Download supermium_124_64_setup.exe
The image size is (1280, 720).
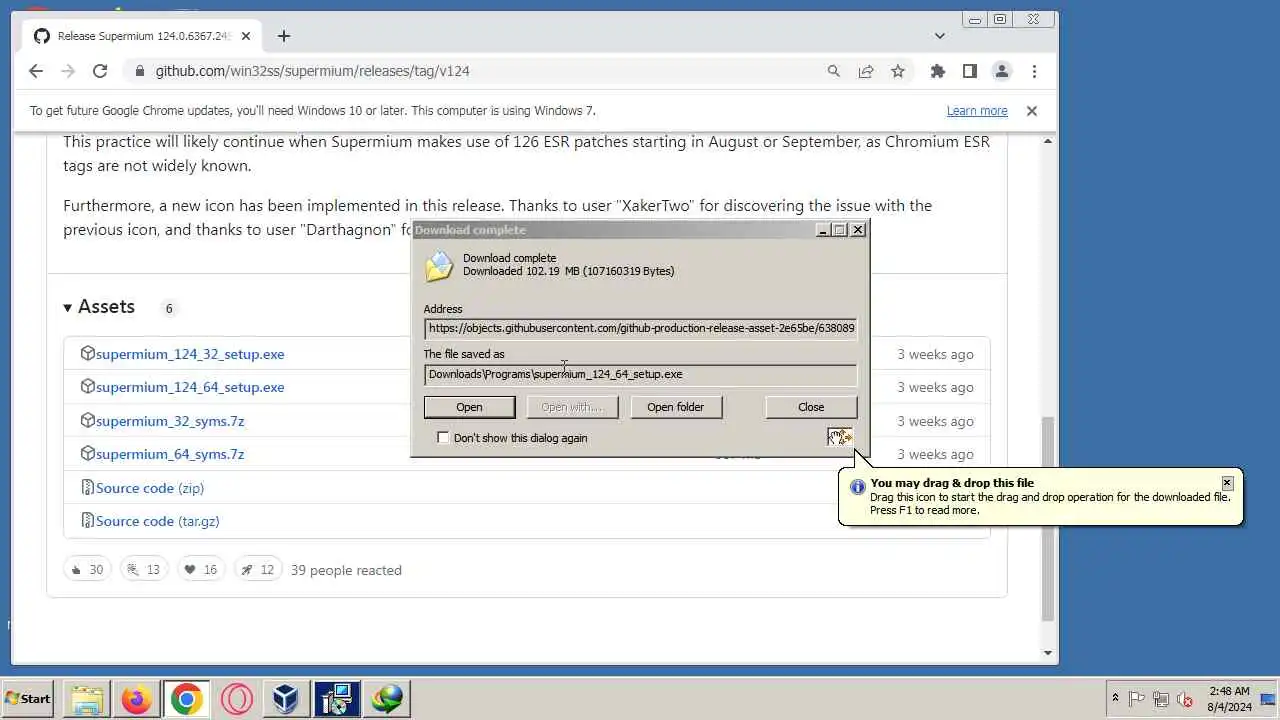tap(190, 387)
